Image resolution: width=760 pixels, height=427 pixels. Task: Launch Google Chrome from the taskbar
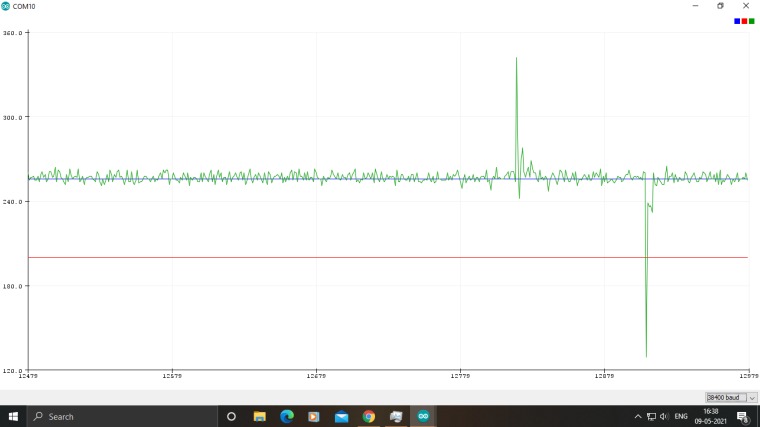click(x=368, y=416)
